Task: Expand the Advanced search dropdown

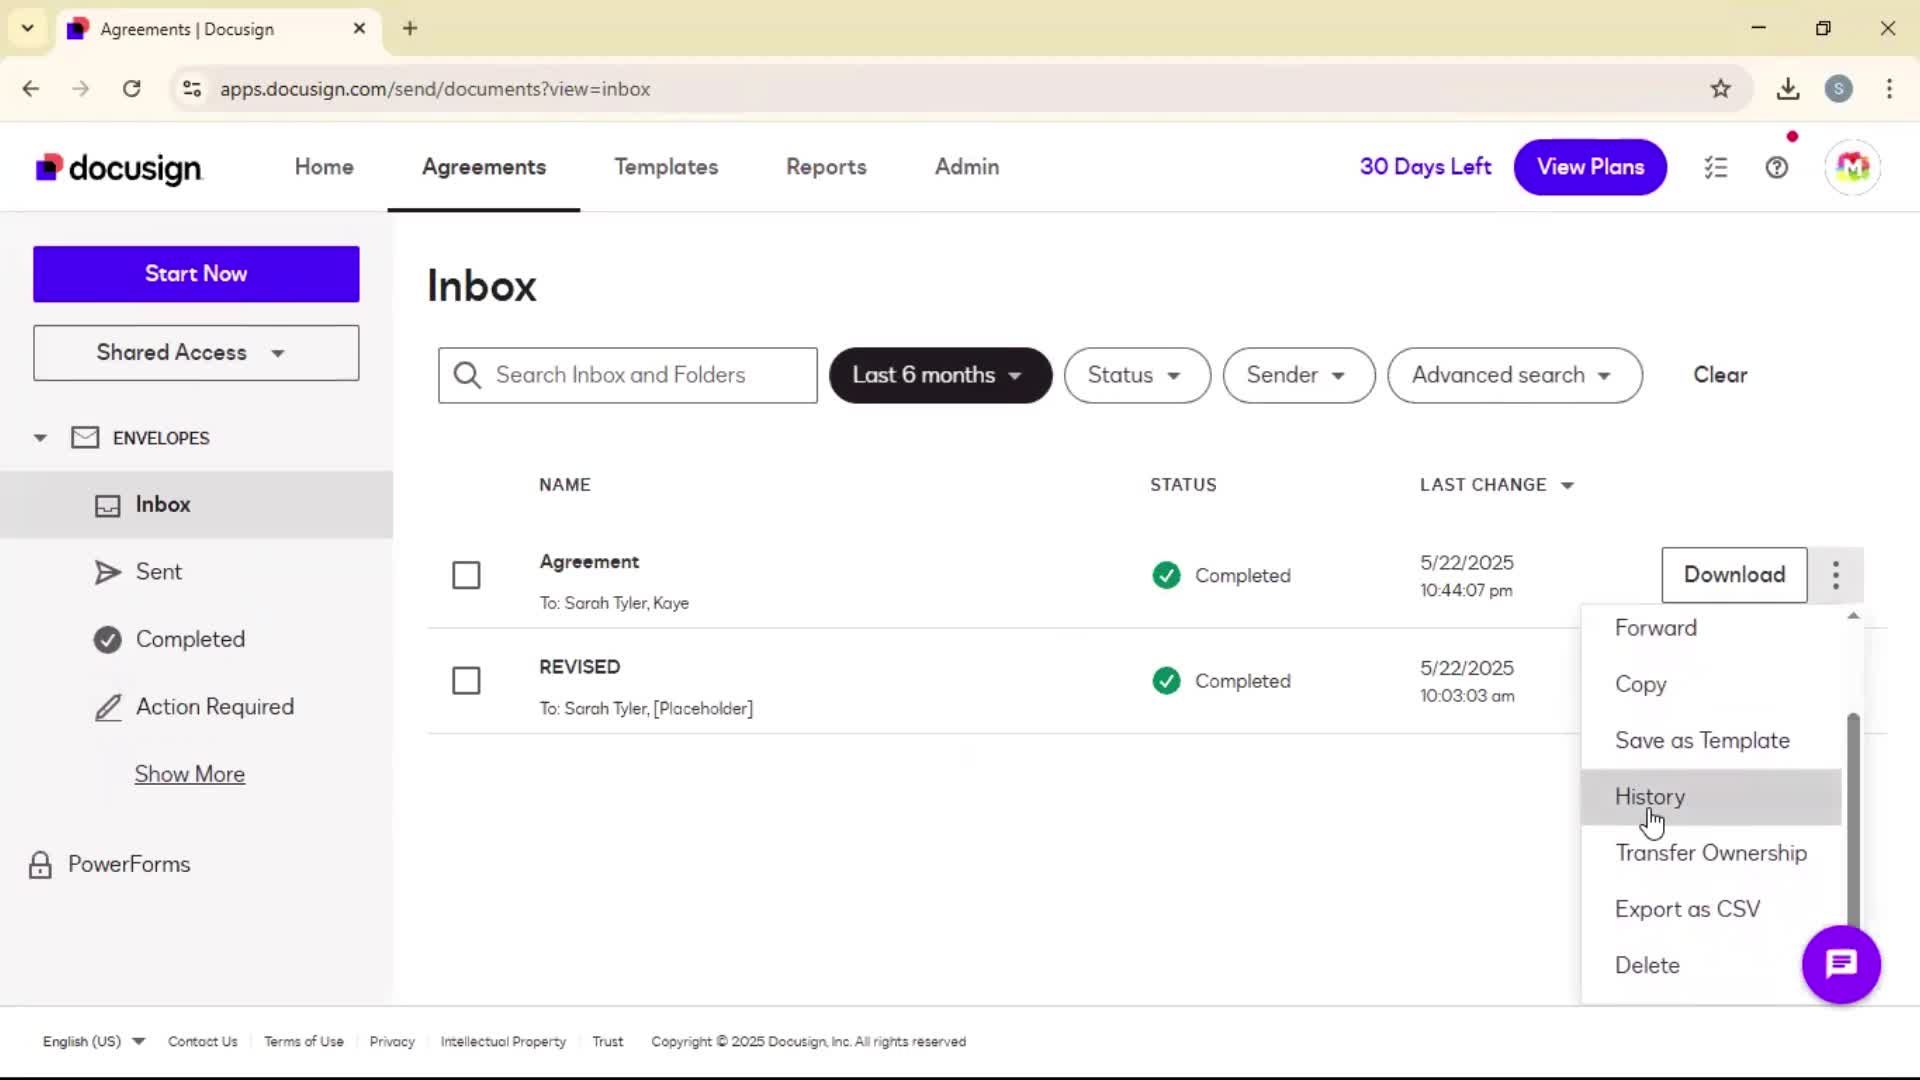Action: coord(1514,375)
